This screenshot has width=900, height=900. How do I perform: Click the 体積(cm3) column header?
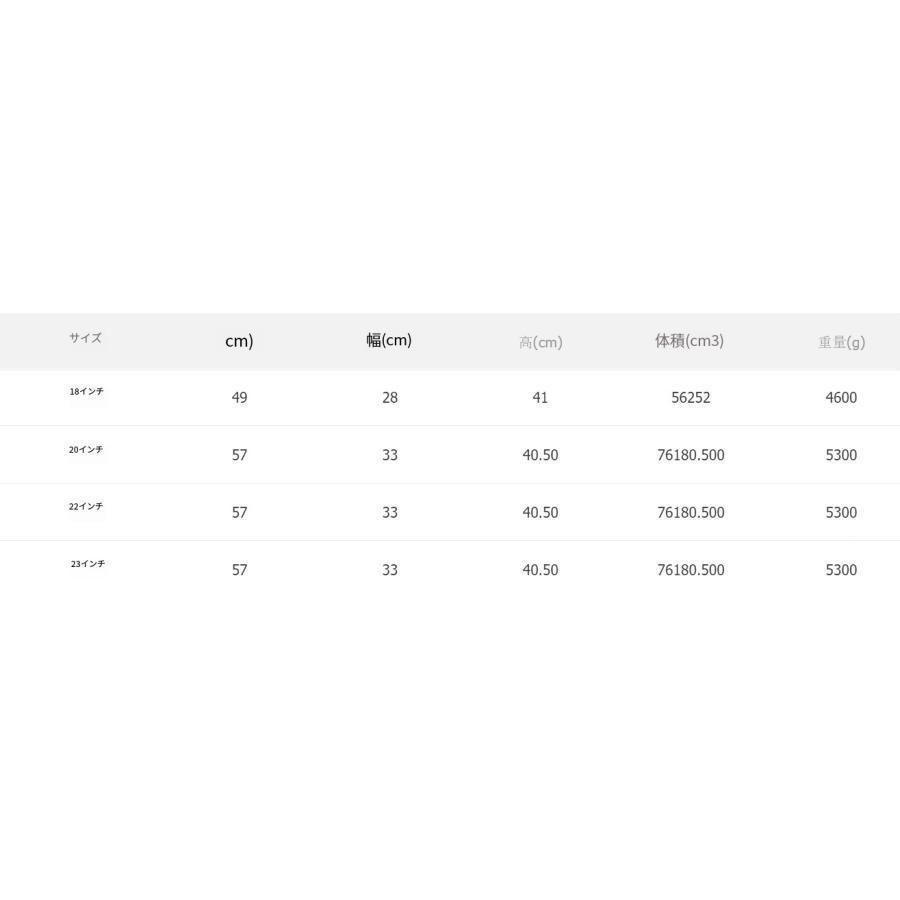point(689,341)
